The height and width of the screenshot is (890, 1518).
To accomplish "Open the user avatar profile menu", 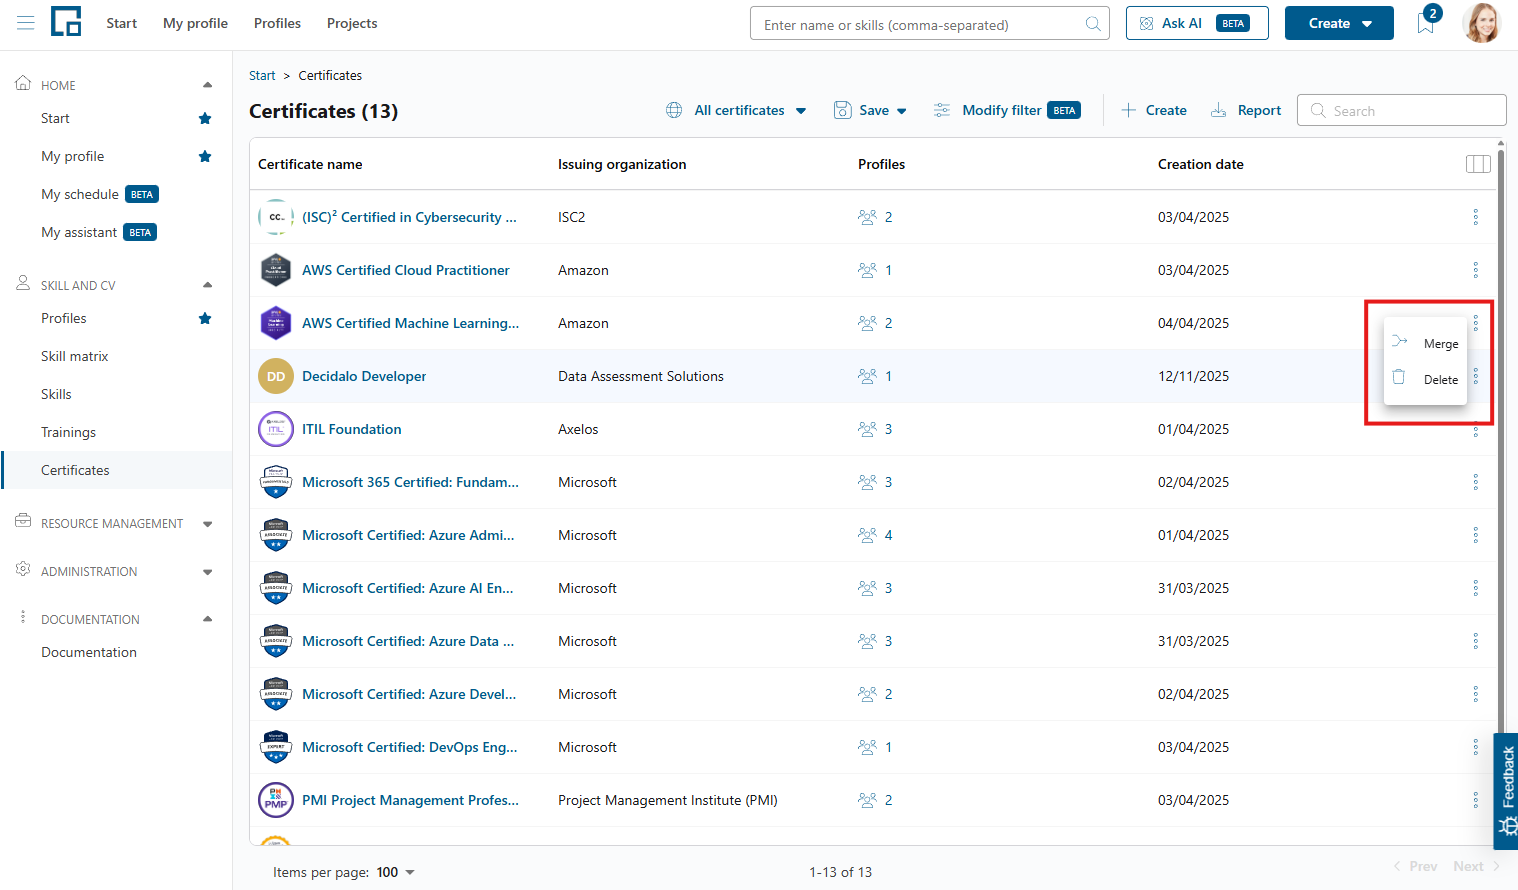I will click(x=1481, y=23).
